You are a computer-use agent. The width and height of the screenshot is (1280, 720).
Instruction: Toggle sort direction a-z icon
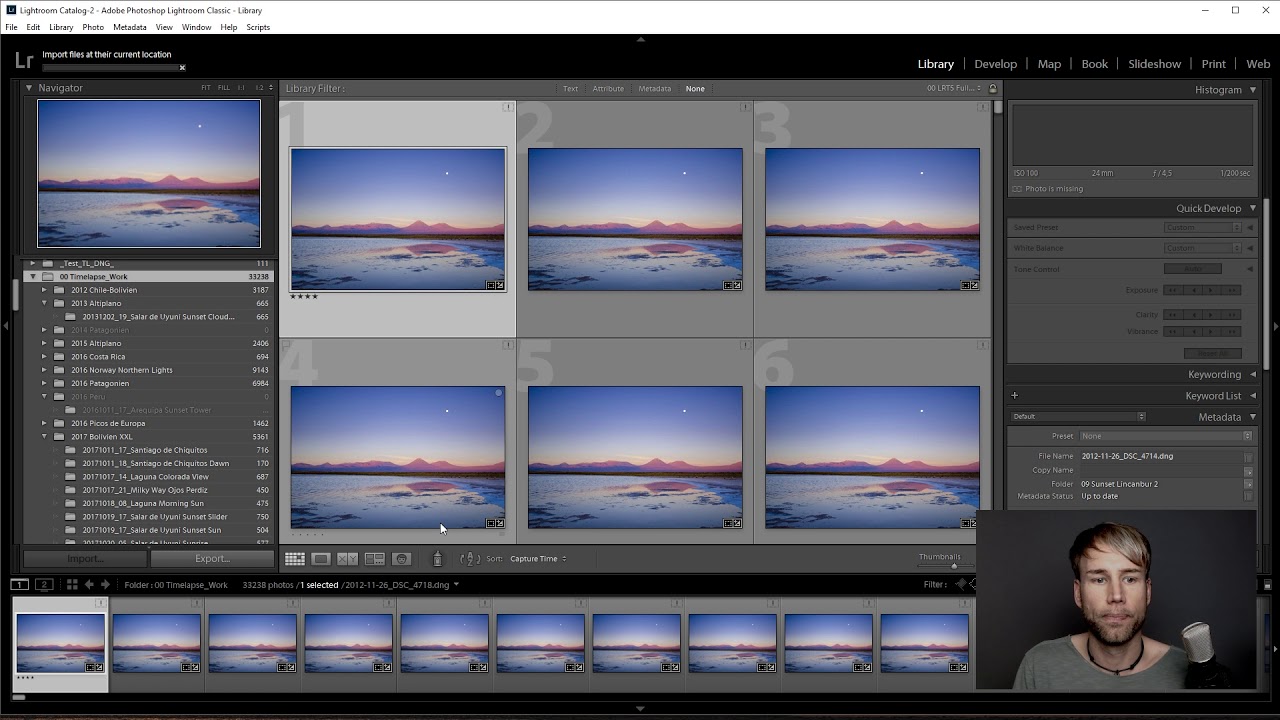[470, 559]
